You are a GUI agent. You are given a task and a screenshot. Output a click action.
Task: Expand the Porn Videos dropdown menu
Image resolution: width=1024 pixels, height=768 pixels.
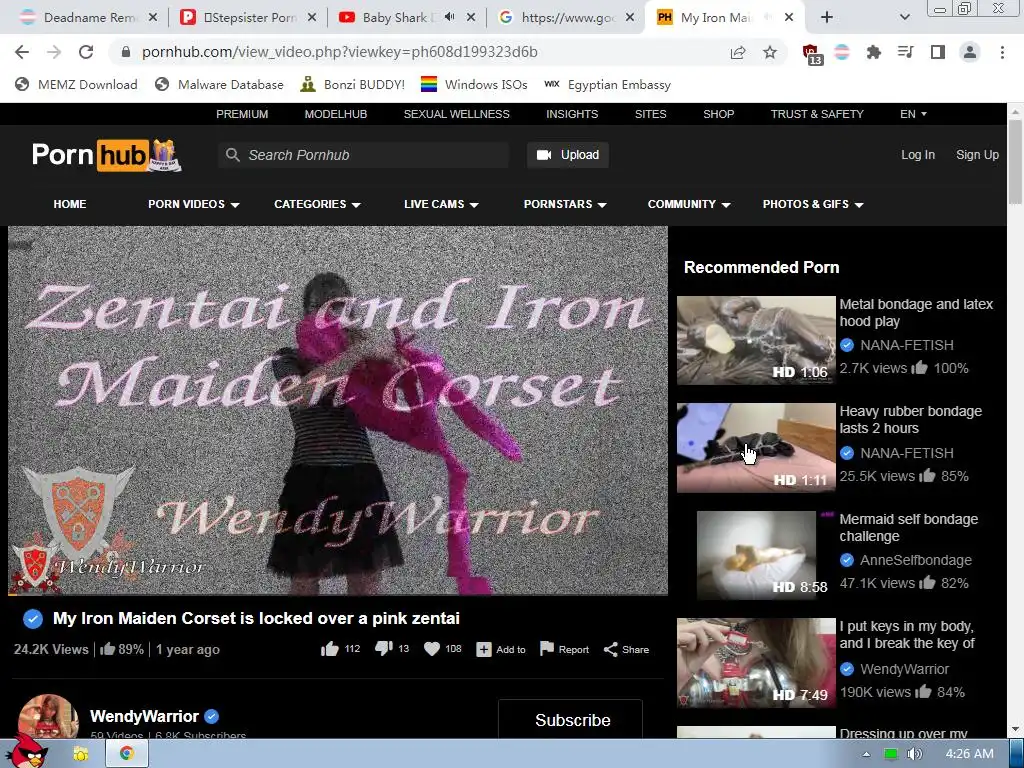193,204
